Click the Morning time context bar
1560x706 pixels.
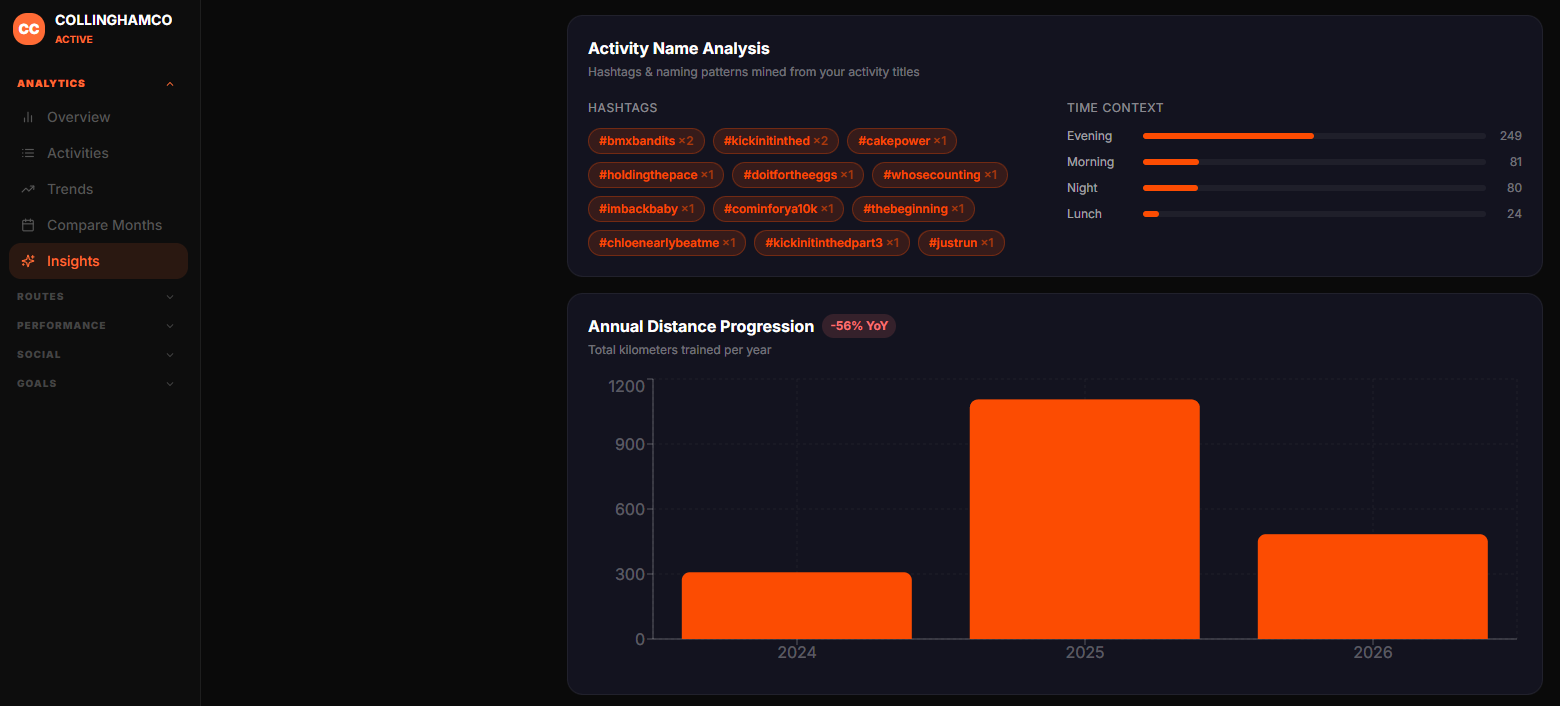point(1314,162)
